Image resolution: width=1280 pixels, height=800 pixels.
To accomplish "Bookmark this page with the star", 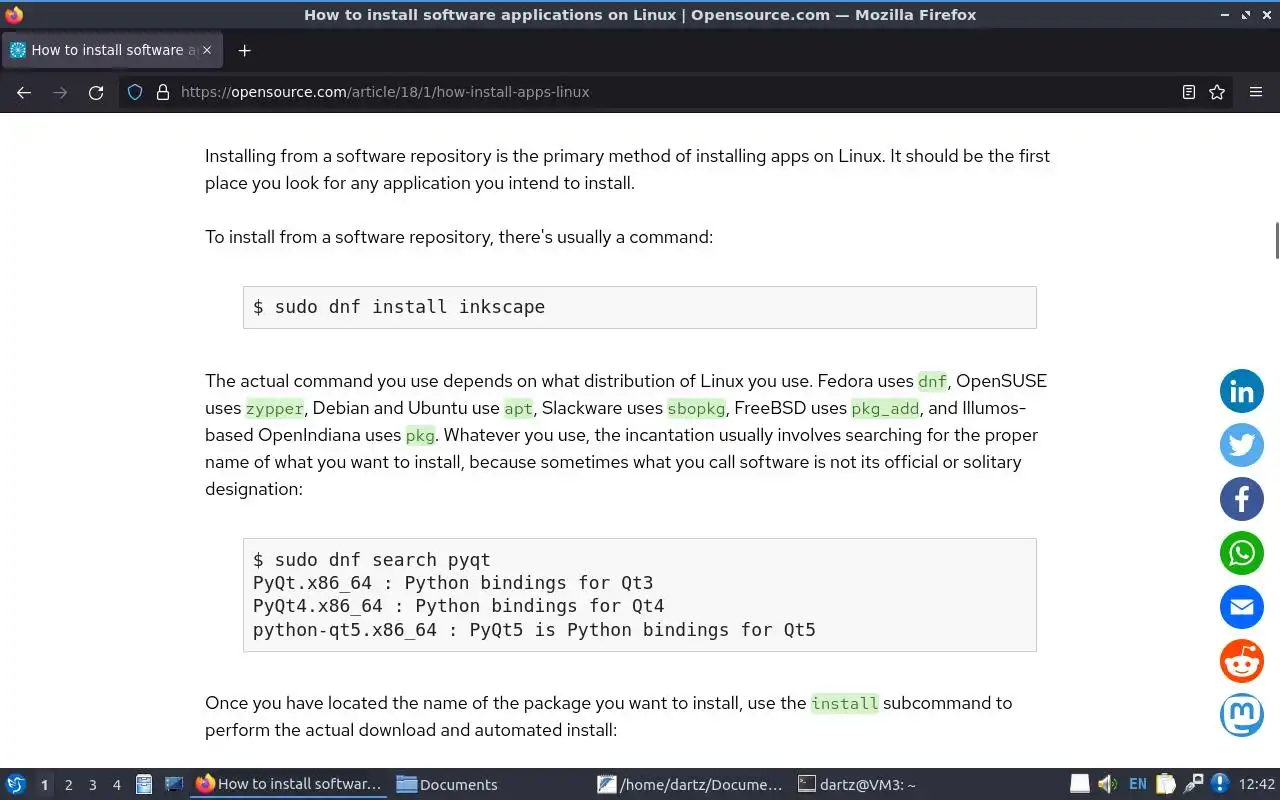I will 1217,92.
